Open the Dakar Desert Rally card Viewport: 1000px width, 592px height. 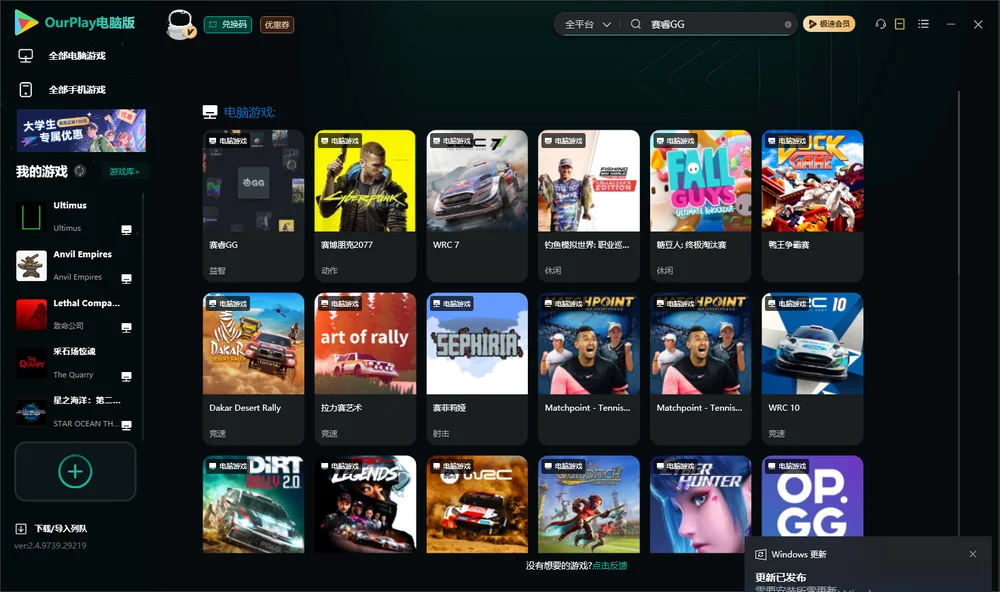(x=253, y=369)
